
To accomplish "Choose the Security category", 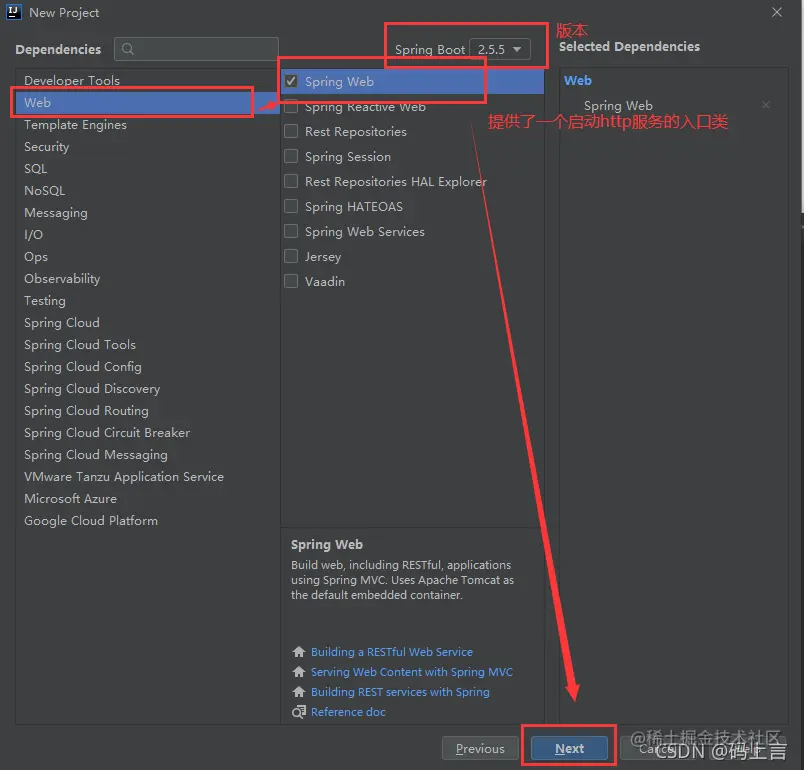I will [x=147, y=147].
